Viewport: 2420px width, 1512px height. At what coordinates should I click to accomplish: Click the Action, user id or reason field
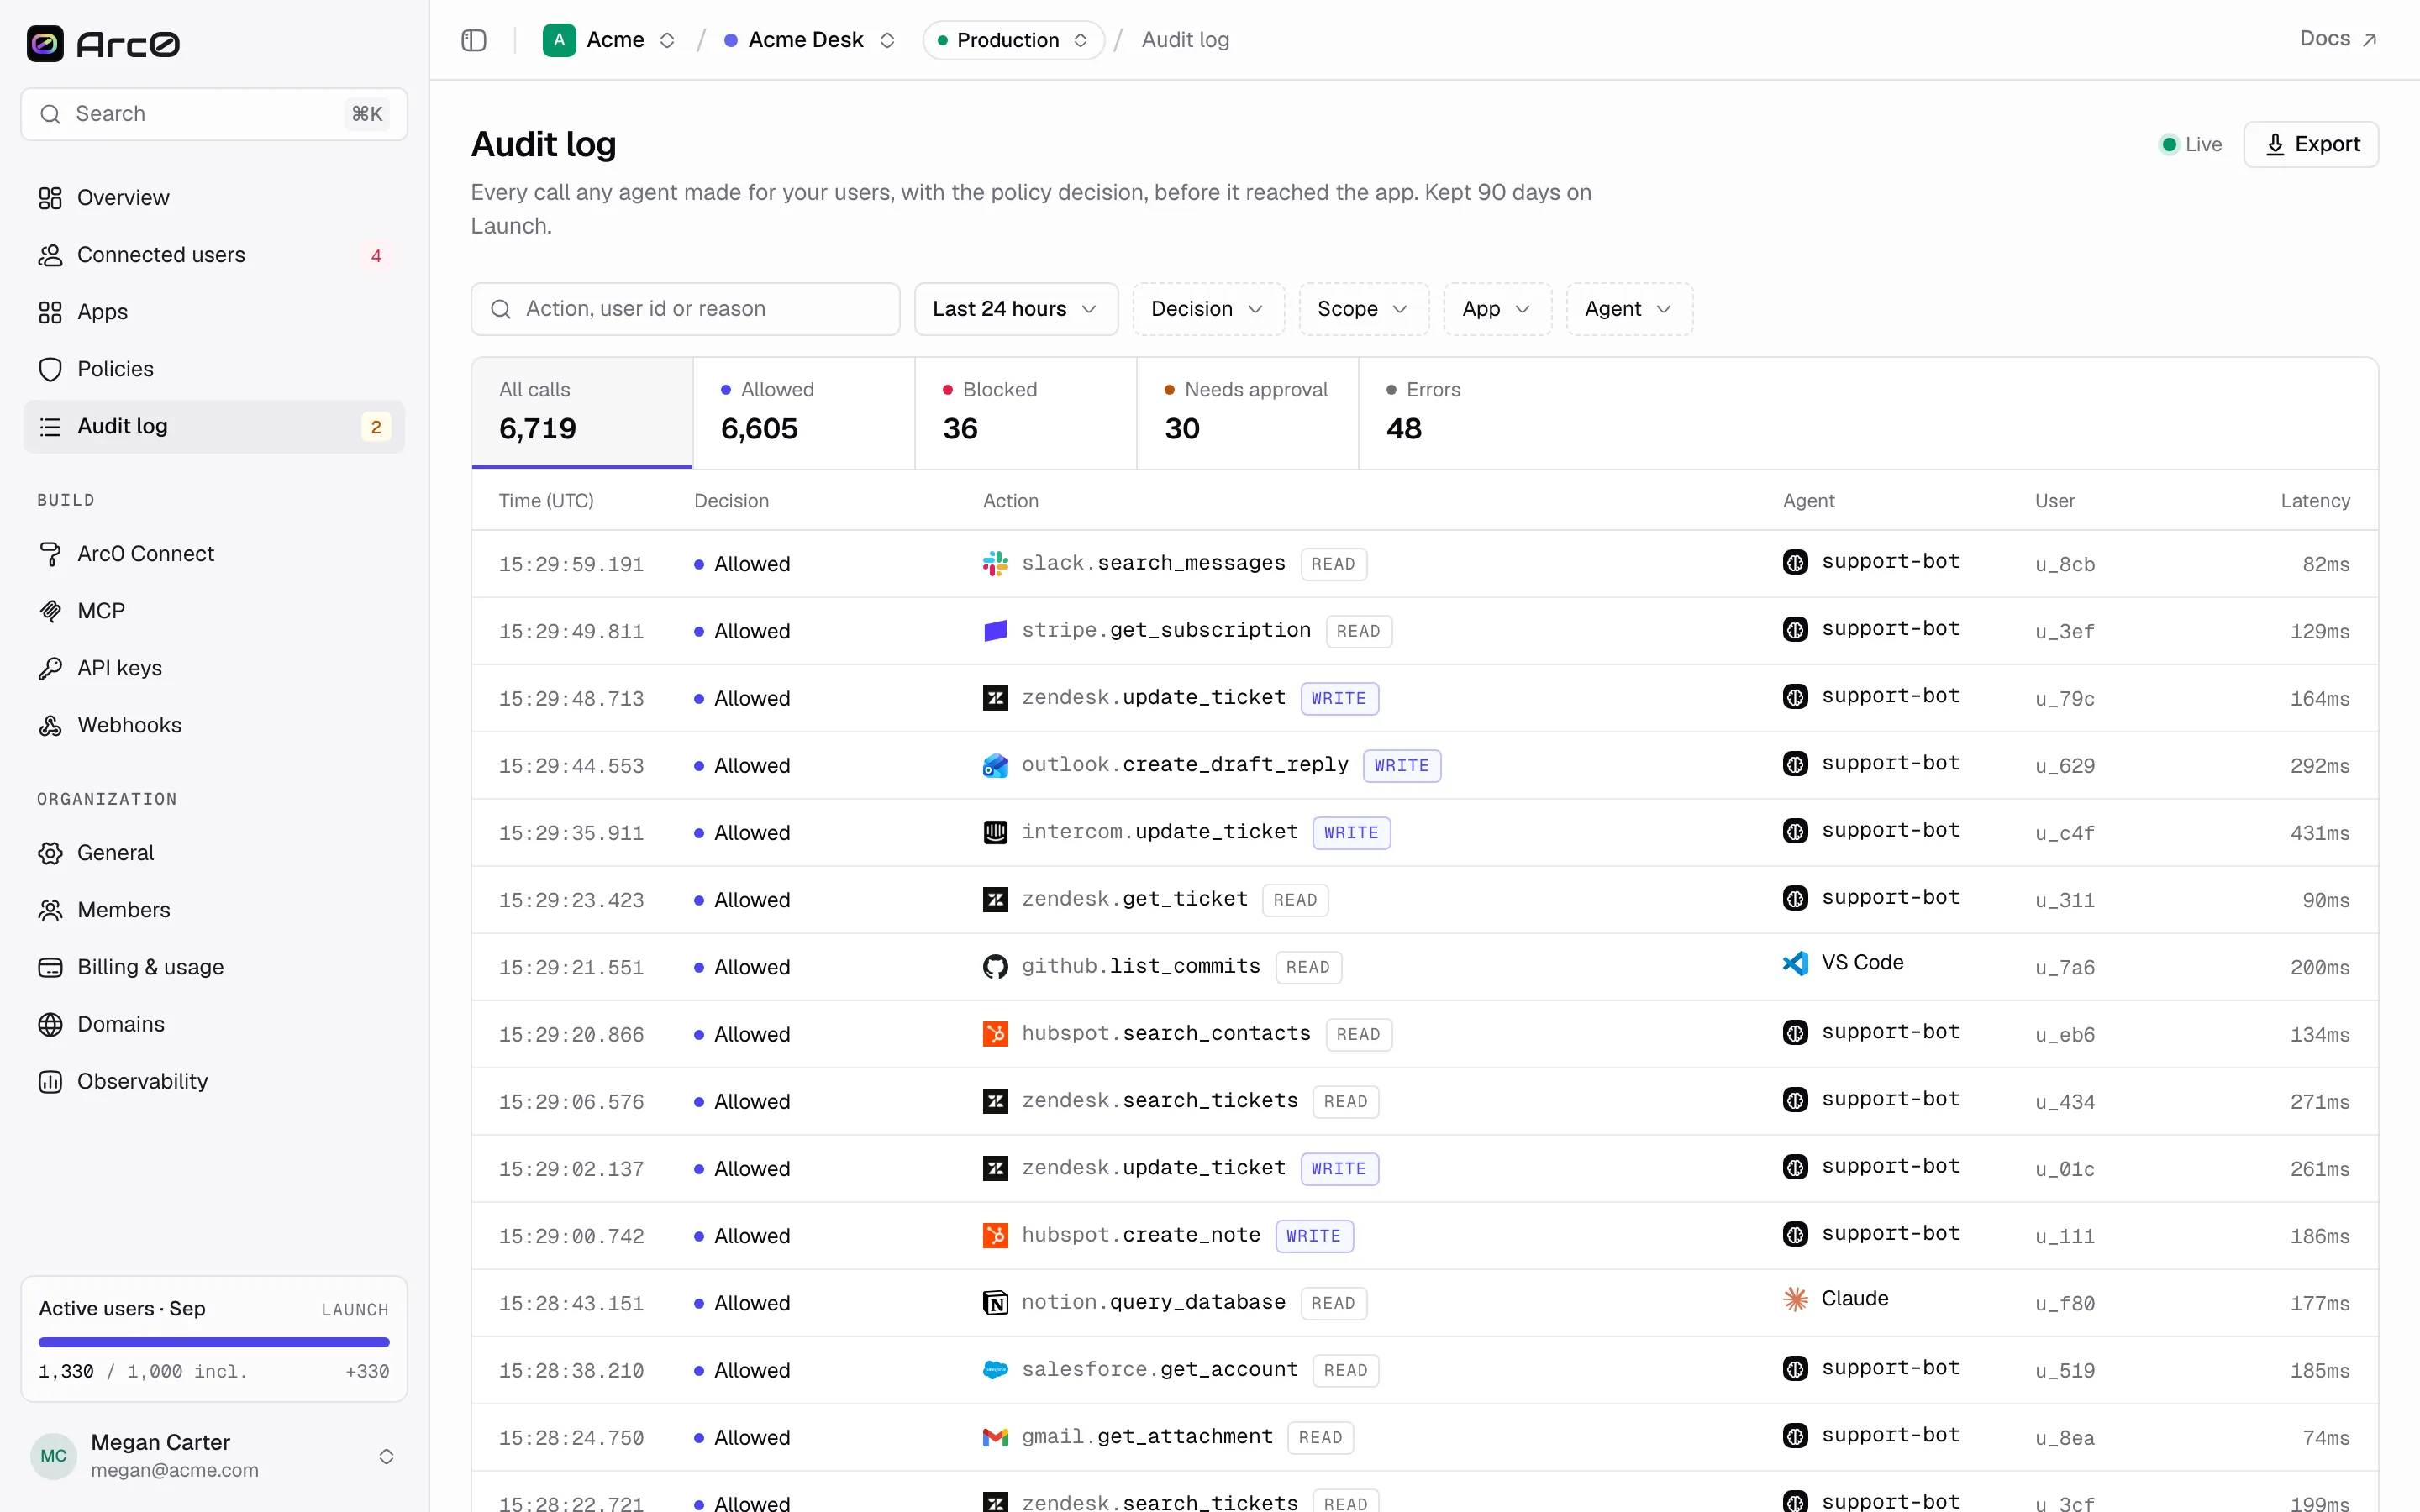[x=685, y=309]
